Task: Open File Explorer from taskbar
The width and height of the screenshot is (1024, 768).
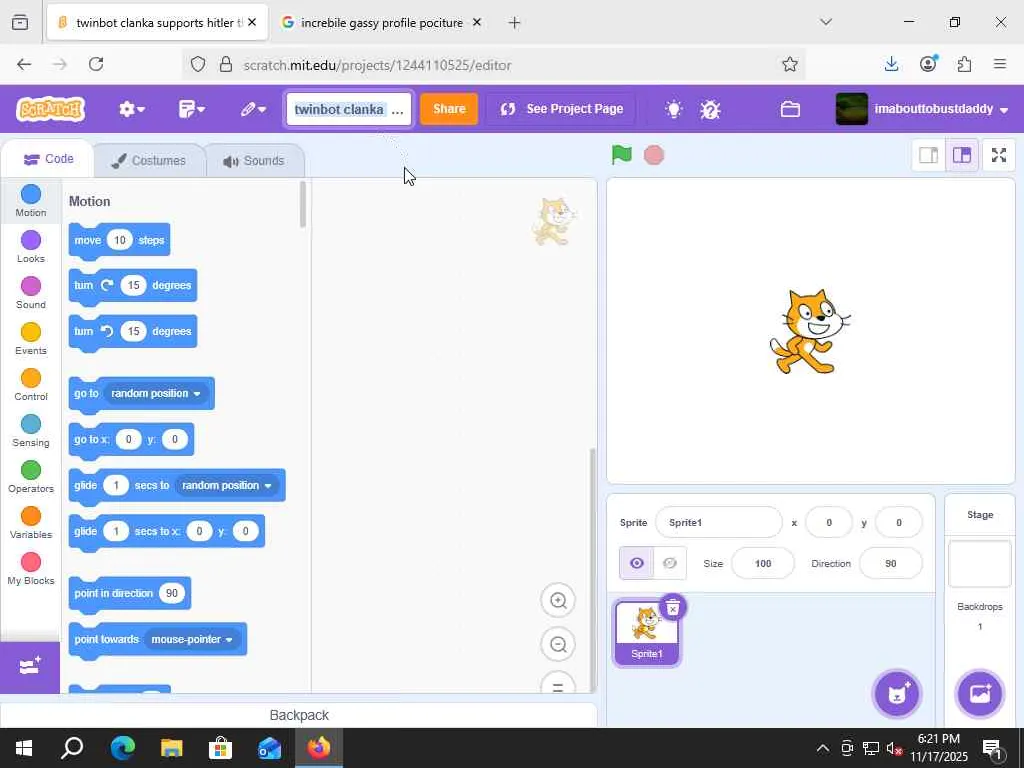Action: [x=171, y=748]
